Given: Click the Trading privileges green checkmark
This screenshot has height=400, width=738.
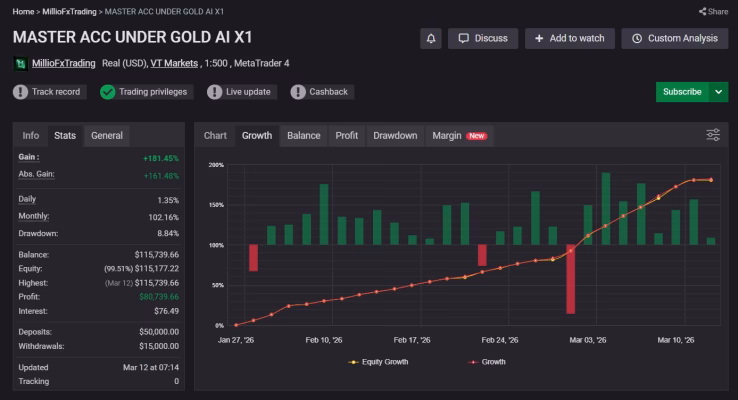Looking at the screenshot, I should [107, 92].
